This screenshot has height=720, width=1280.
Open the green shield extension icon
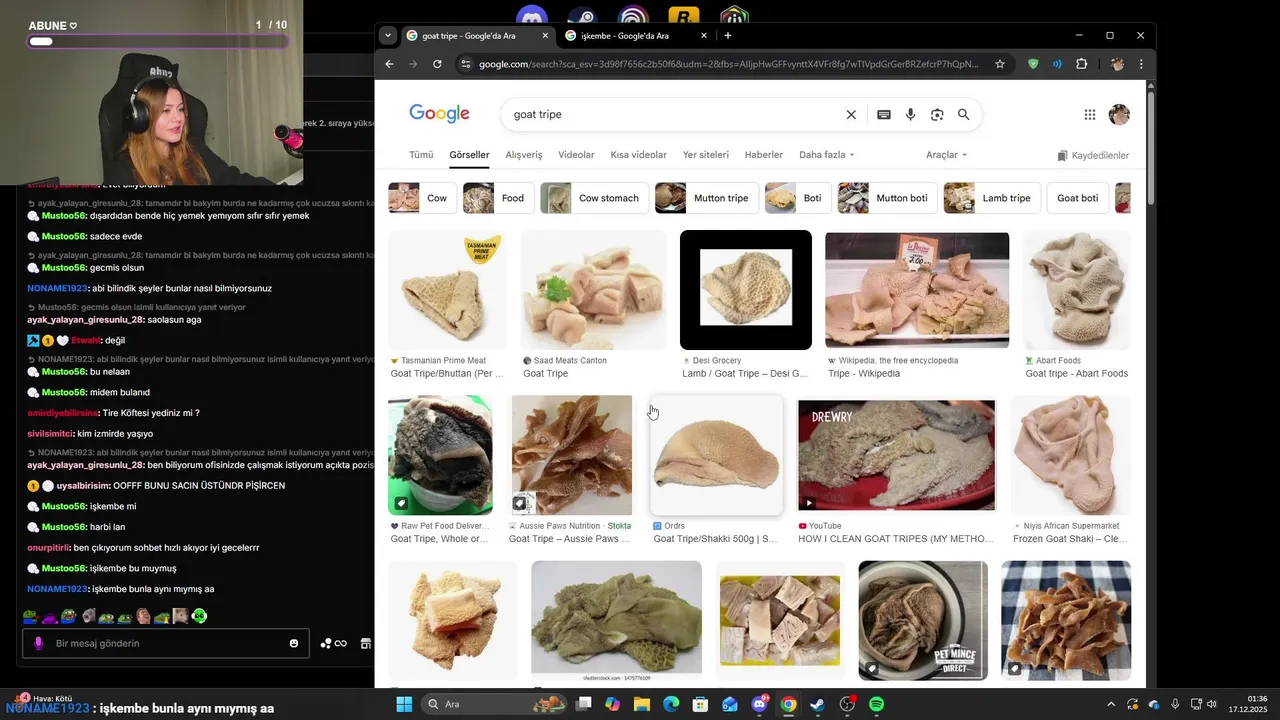(x=1033, y=64)
